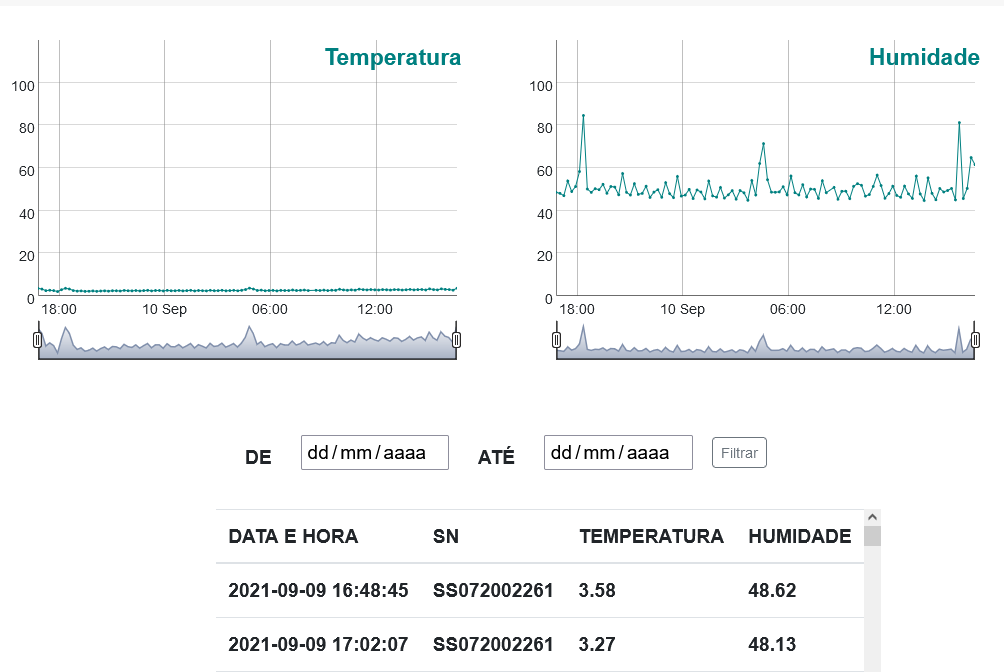Click the HUMIDADE table column header

click(x=799, y=536)
